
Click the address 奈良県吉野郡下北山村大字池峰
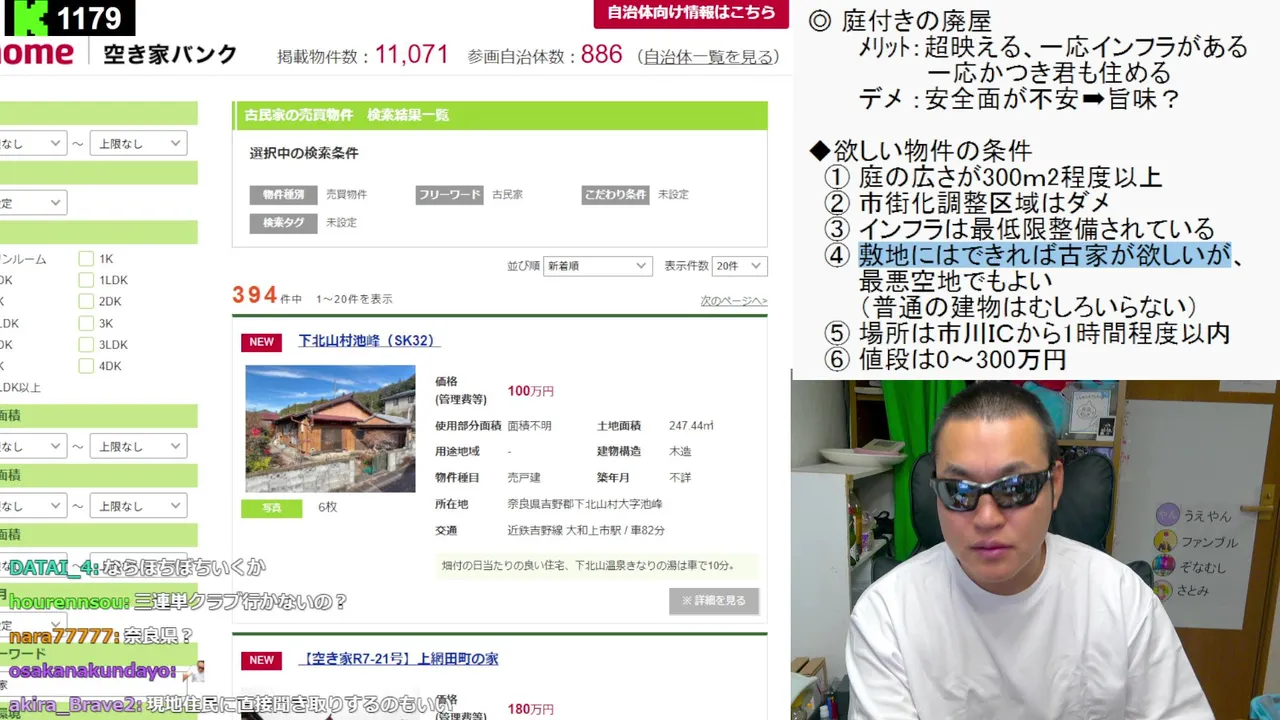coord(584,504)
